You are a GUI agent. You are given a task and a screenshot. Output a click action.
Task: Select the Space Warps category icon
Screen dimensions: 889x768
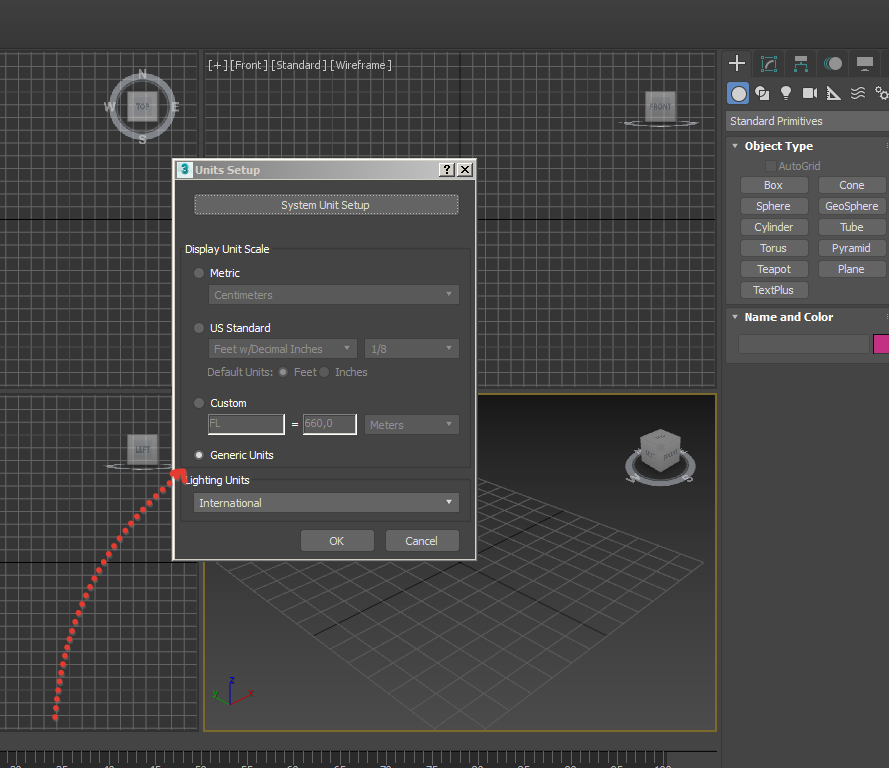[858, 94]
